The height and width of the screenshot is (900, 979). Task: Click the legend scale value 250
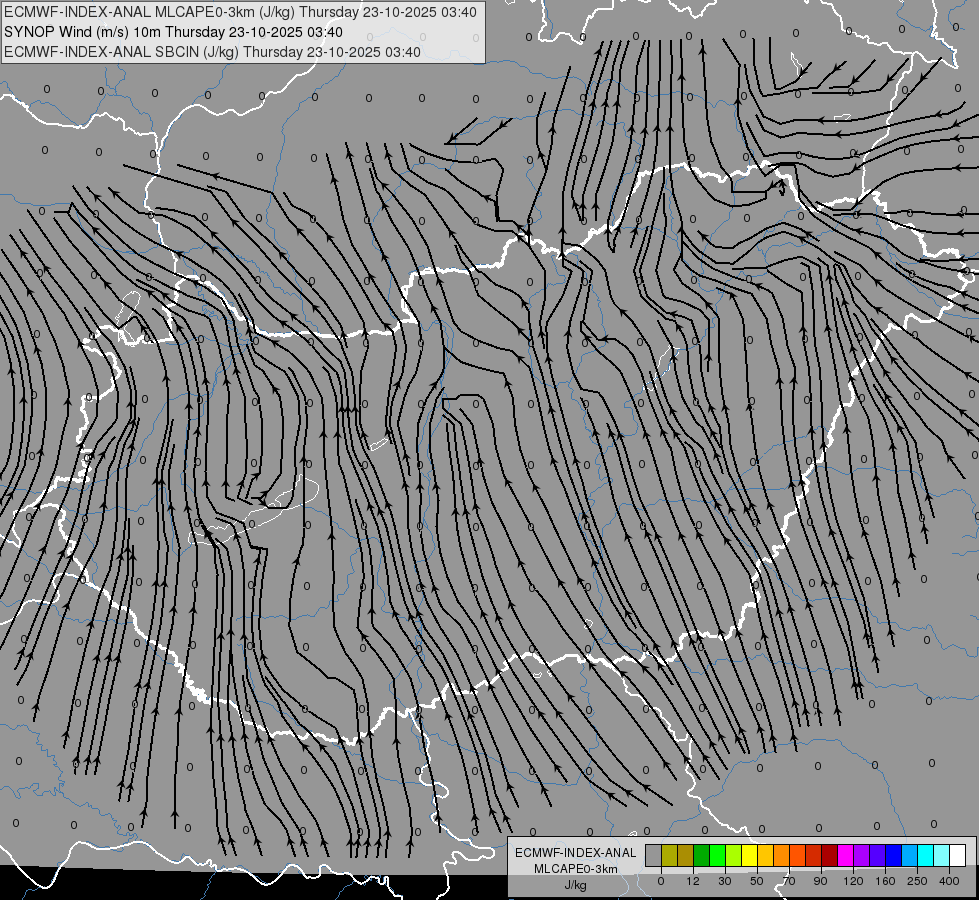917,881
